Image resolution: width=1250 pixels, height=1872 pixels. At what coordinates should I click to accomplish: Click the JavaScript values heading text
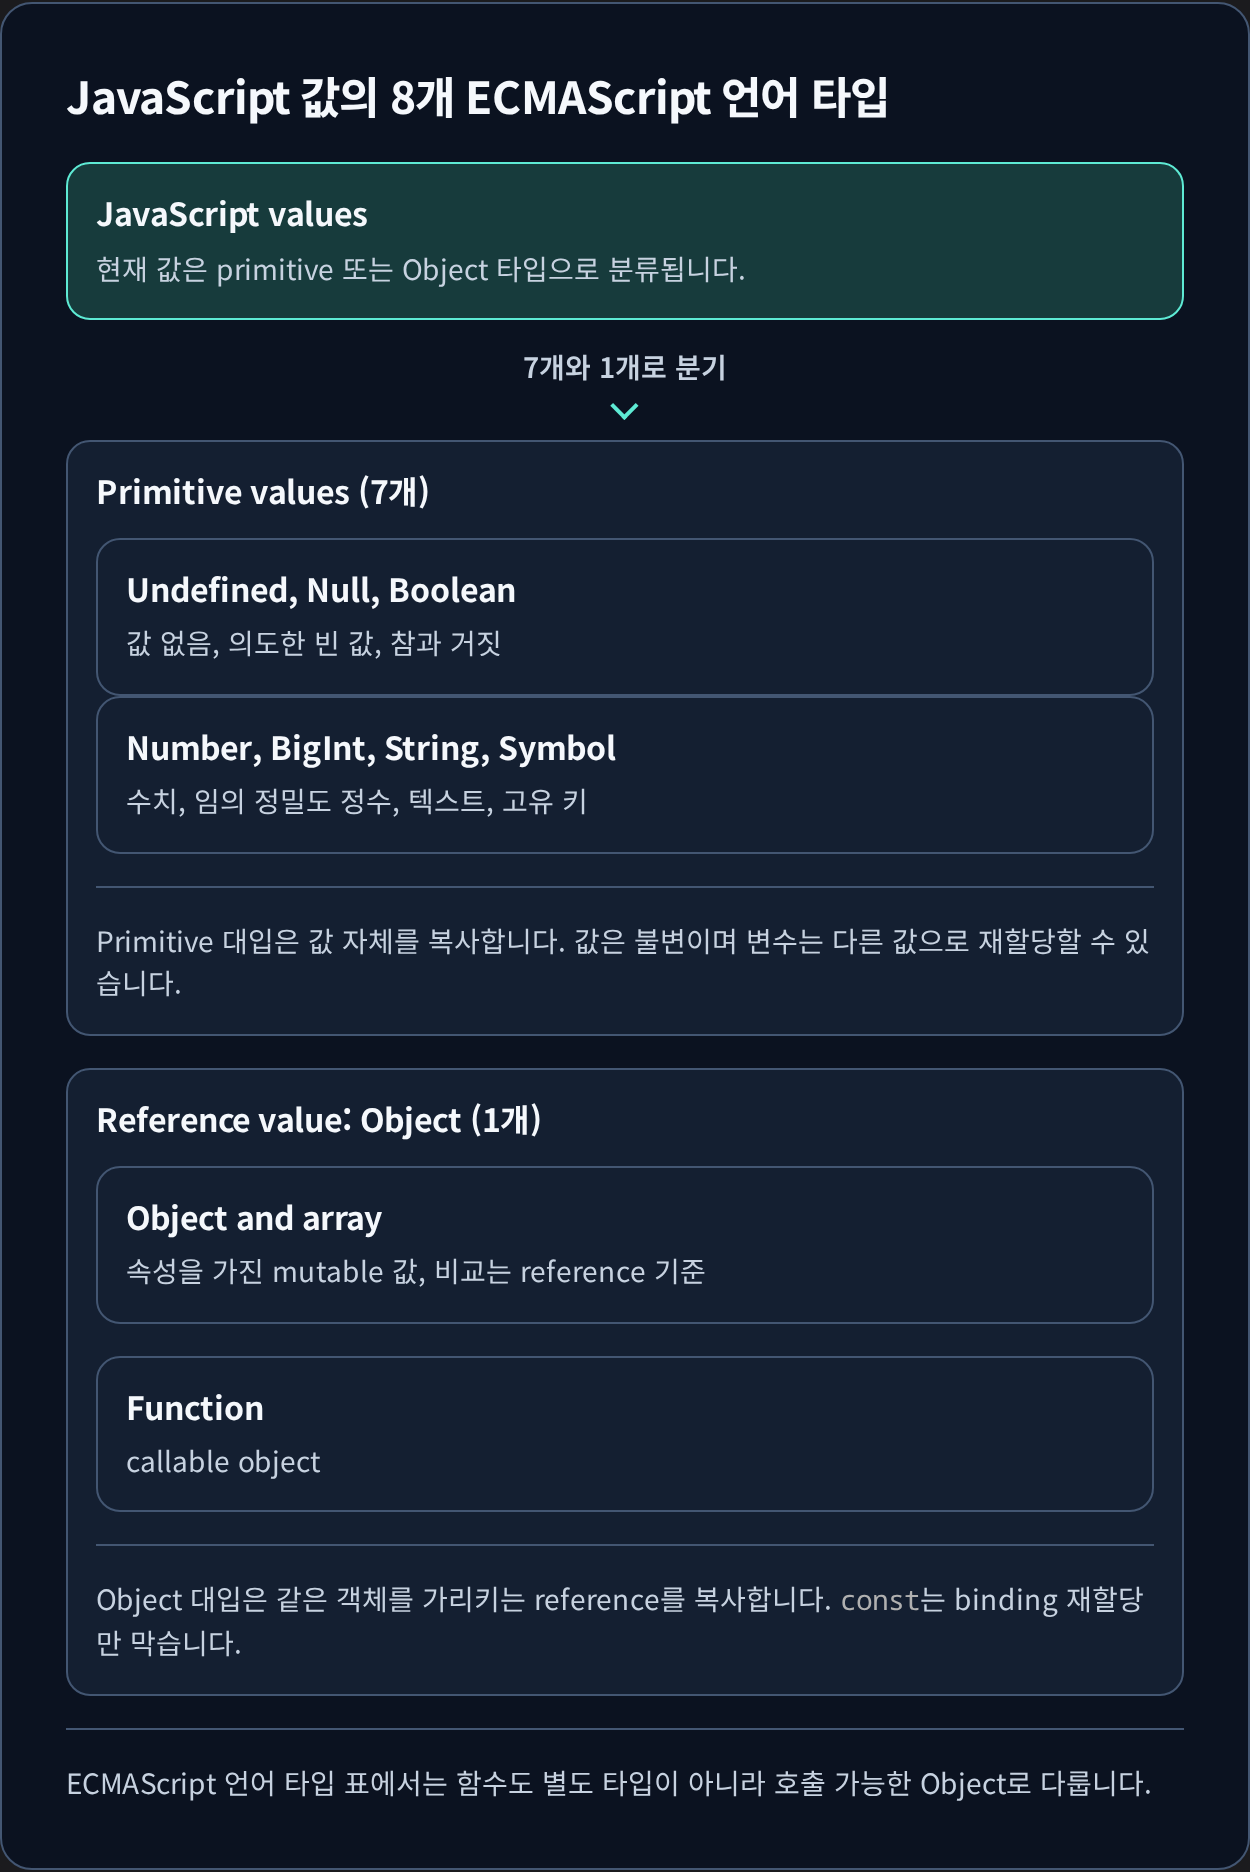pos(232,215)
